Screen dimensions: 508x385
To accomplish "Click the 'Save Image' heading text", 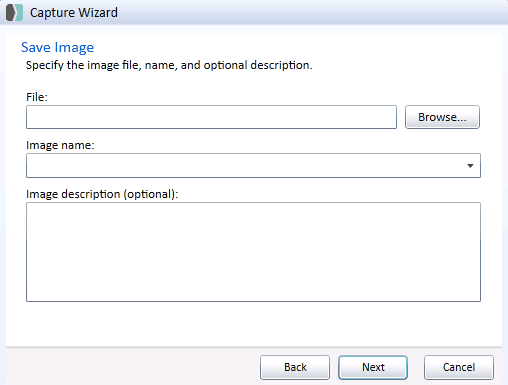I will tap(57, 47).
